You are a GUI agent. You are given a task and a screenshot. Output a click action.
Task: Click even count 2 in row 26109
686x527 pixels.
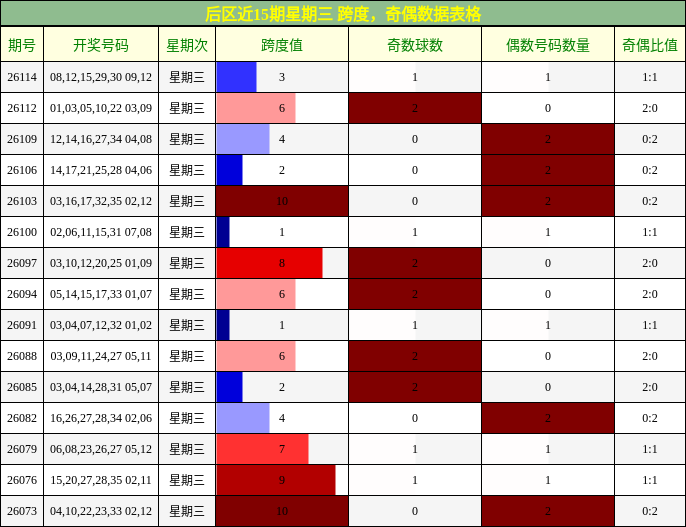click(x=548, y=139)
